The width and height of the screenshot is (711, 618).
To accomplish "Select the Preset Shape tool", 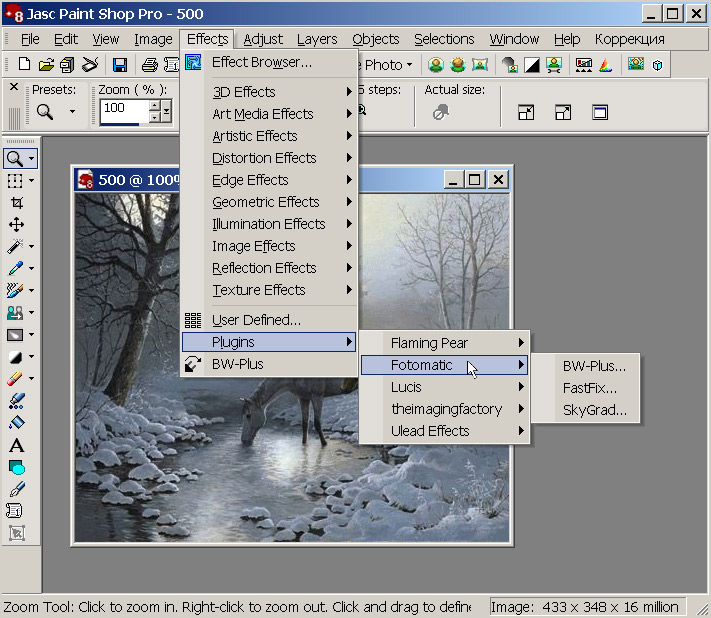I will tap(16, 467).
